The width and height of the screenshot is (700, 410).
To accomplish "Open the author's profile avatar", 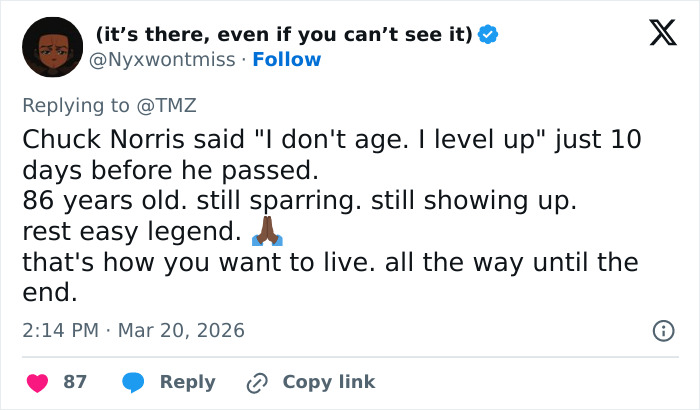I will (52, 47).
